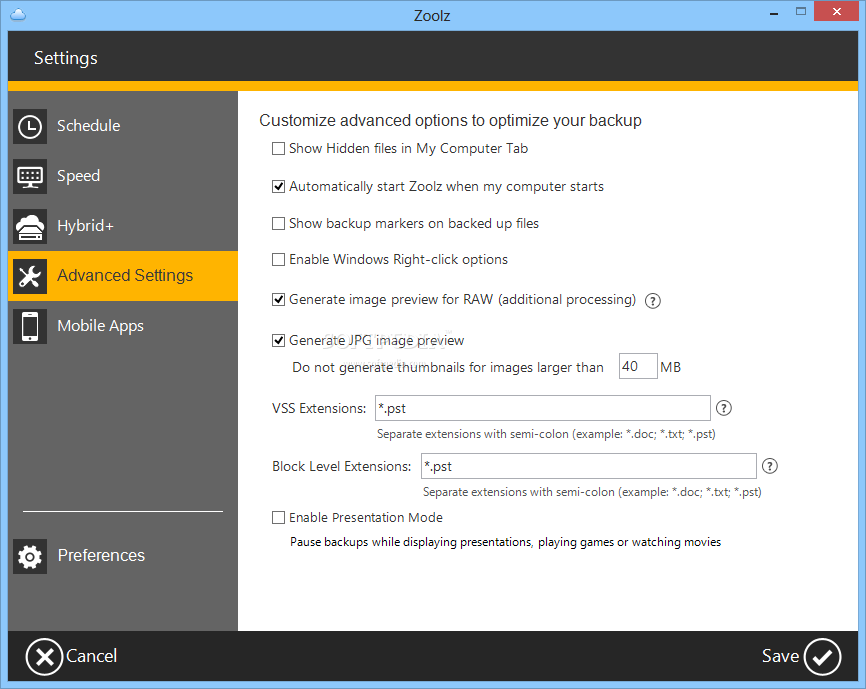Click the Hybrid+ cloud drive icon
This screenshot has width=866, height=689.
(x=30, y=226)
